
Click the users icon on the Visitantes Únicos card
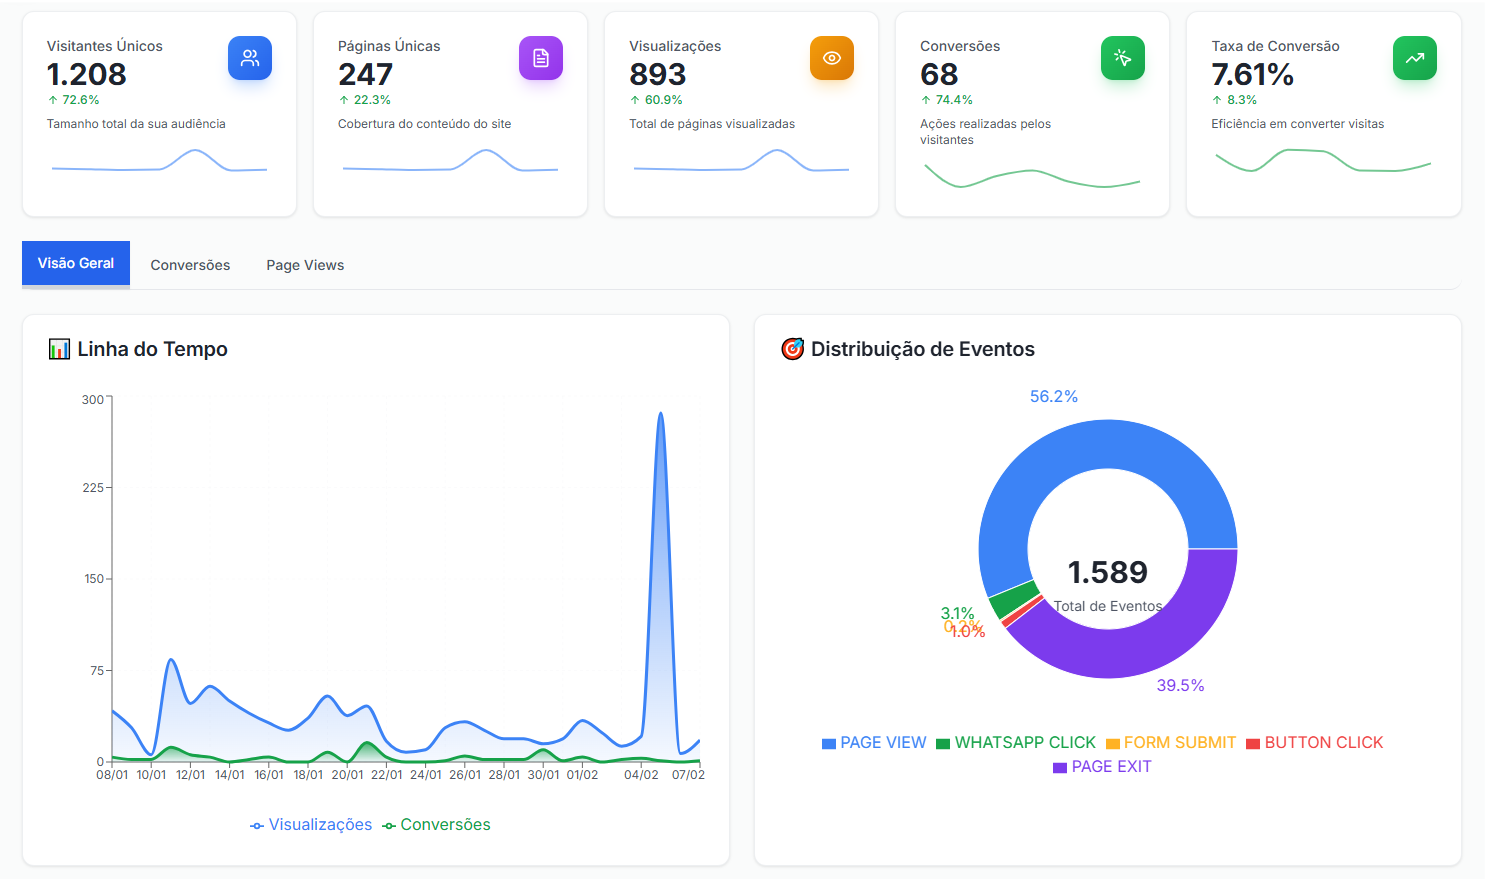tap(250, 58)
